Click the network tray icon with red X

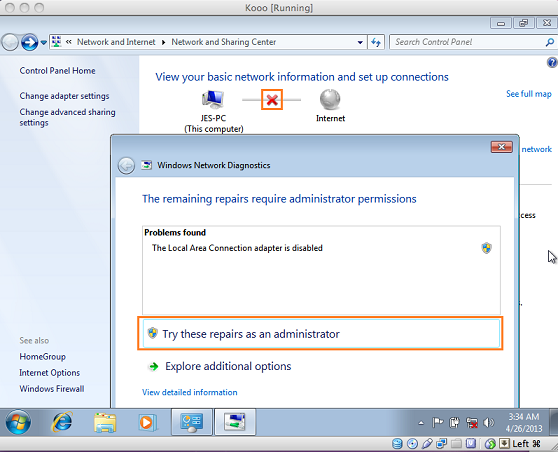(x=472, y=423)
